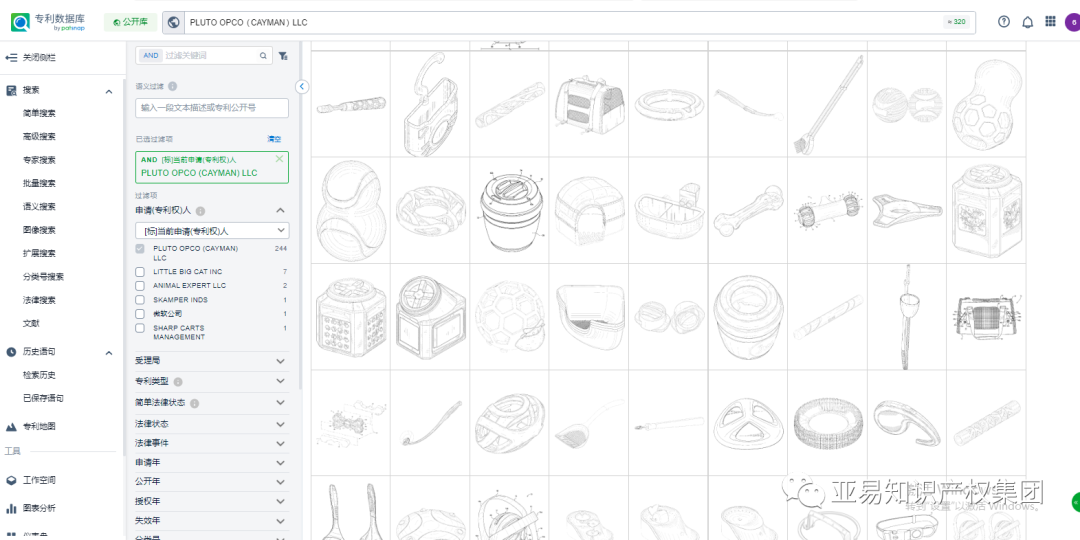
Task: Open 语义搜索 in the sidebar
Action: pyautogui.click(x=39, y=207)
